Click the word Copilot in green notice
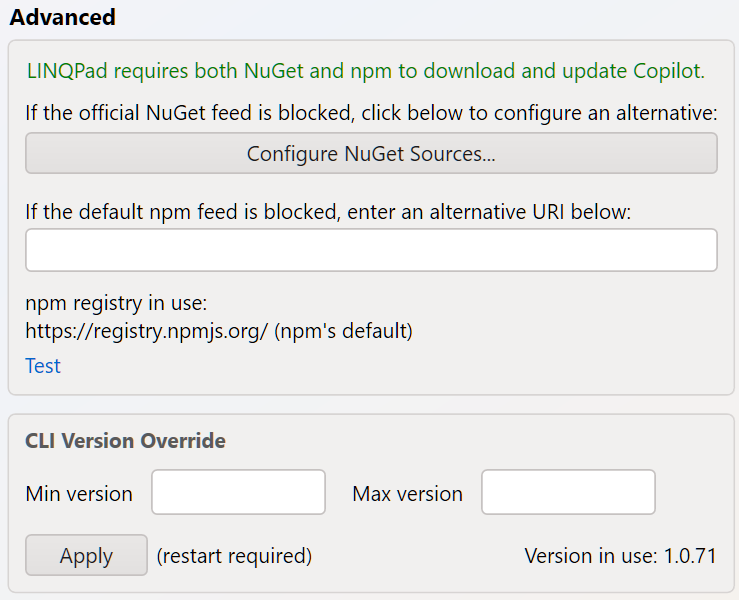The width and height of the screenshot is (739, 600). [669, 71]
